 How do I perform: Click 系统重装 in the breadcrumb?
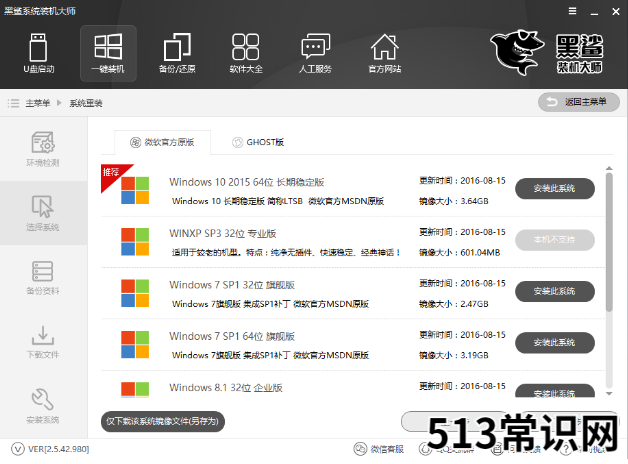click(x=86, y=103)
